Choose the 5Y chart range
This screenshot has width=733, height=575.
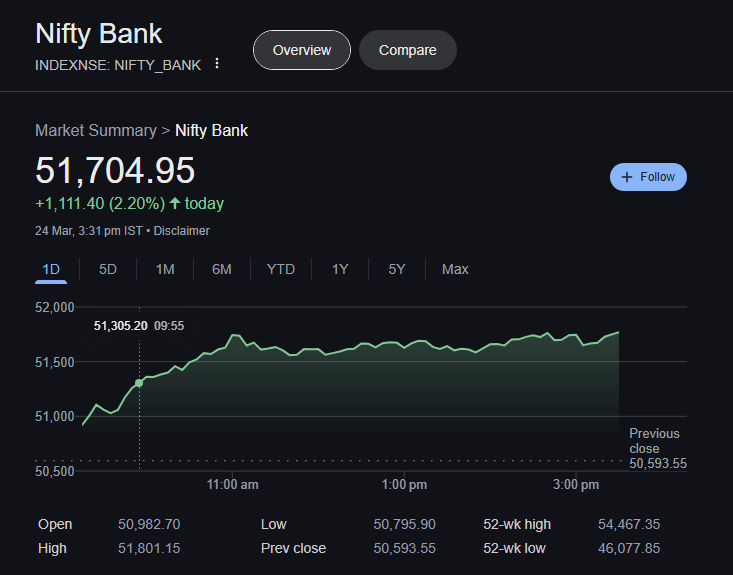(396, 269)
